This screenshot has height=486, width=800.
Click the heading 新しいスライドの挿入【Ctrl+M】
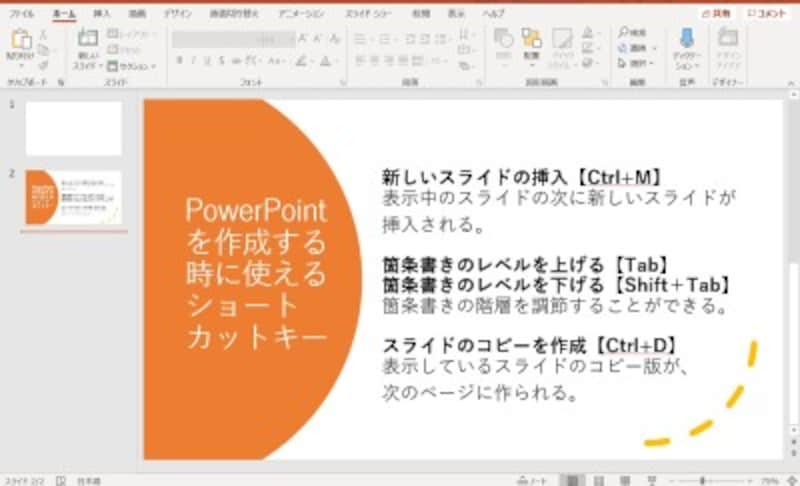(522, 177)
